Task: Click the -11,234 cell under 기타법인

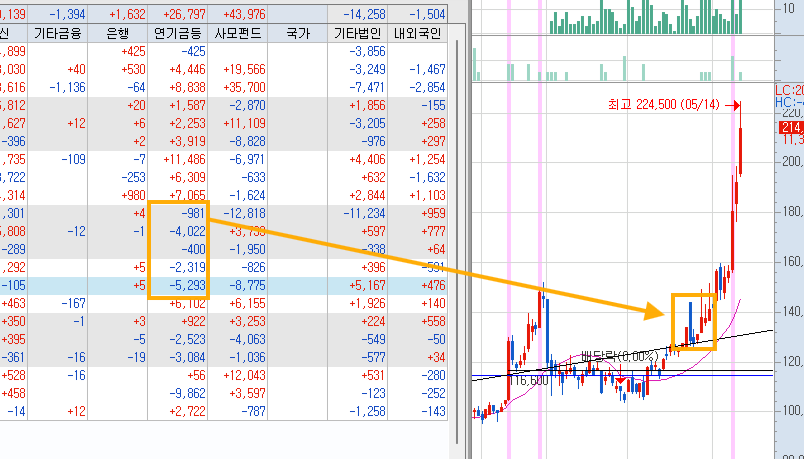Action: click(x=365, y=213)
